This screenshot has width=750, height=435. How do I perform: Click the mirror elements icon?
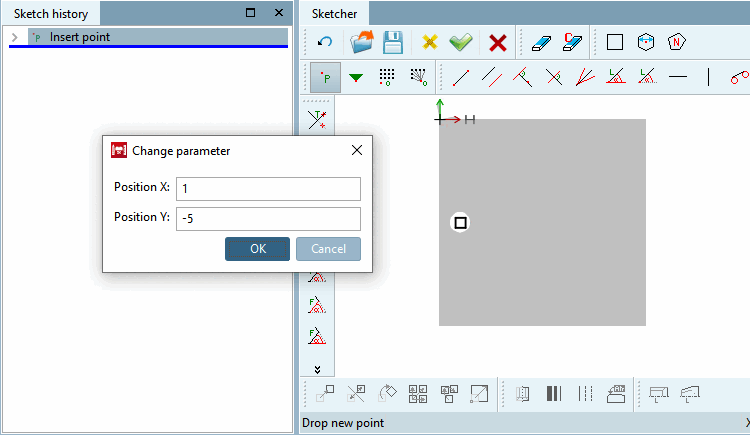(x=356, y=394)
